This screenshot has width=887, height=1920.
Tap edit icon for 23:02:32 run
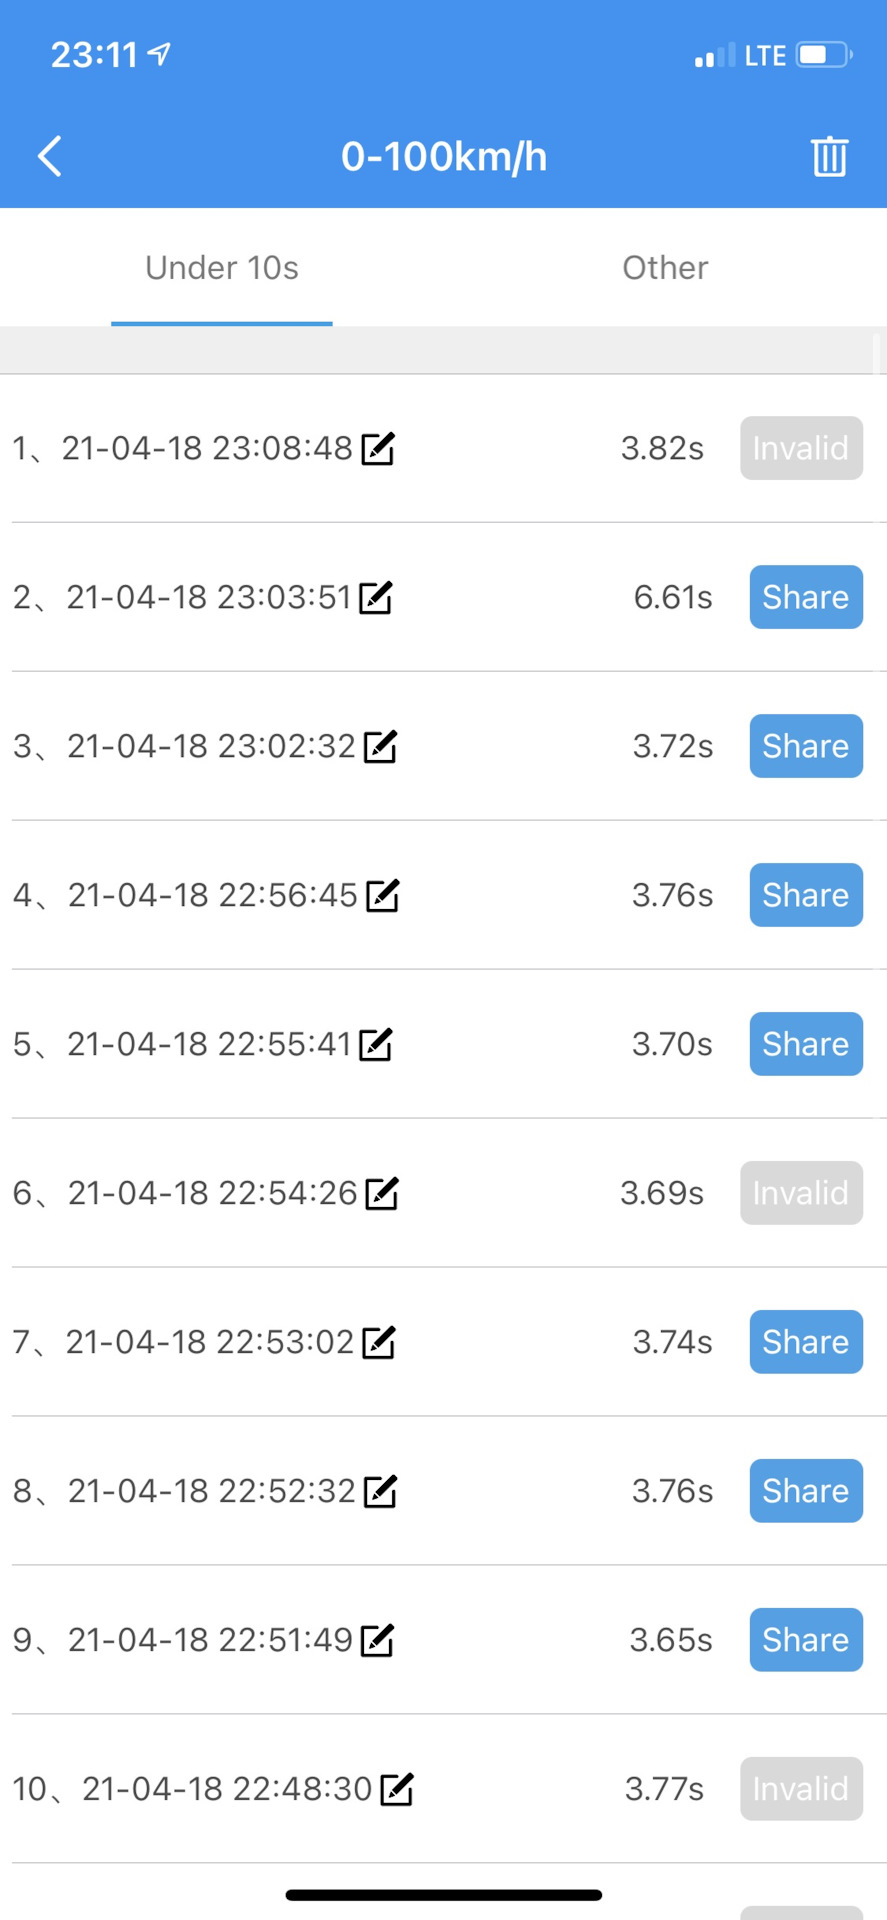[380, 747]
